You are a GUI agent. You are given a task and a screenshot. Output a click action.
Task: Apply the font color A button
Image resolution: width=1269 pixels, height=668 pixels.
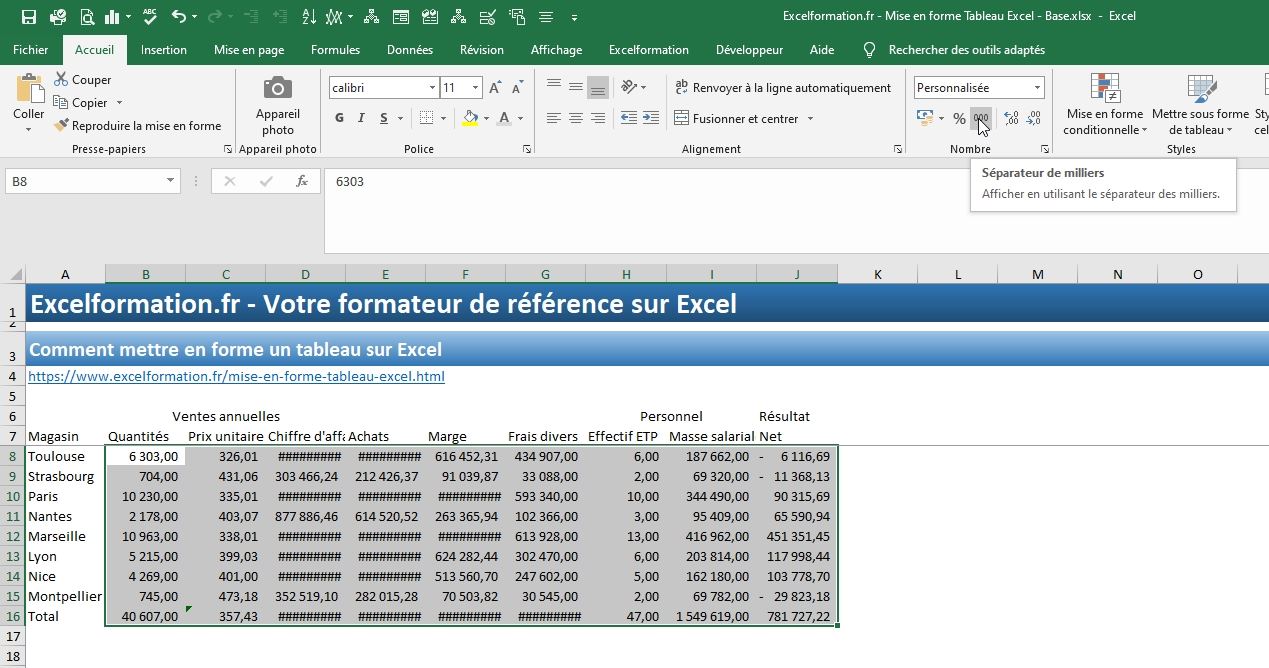[x=505, y=118]
